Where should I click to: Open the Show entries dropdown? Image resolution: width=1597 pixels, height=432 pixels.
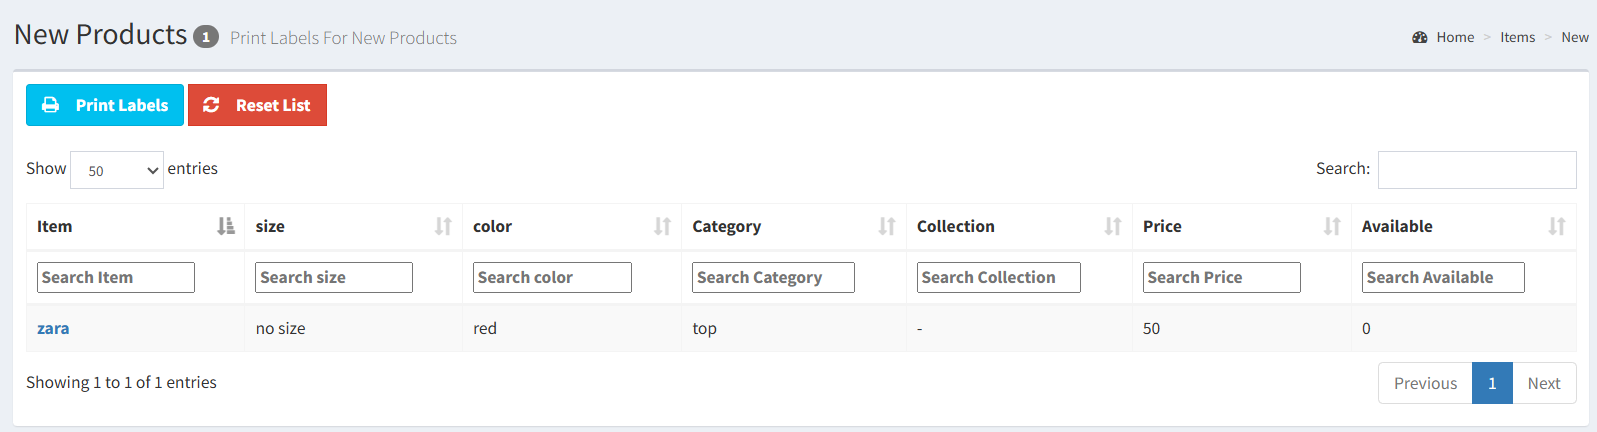[x=117, y=170]
